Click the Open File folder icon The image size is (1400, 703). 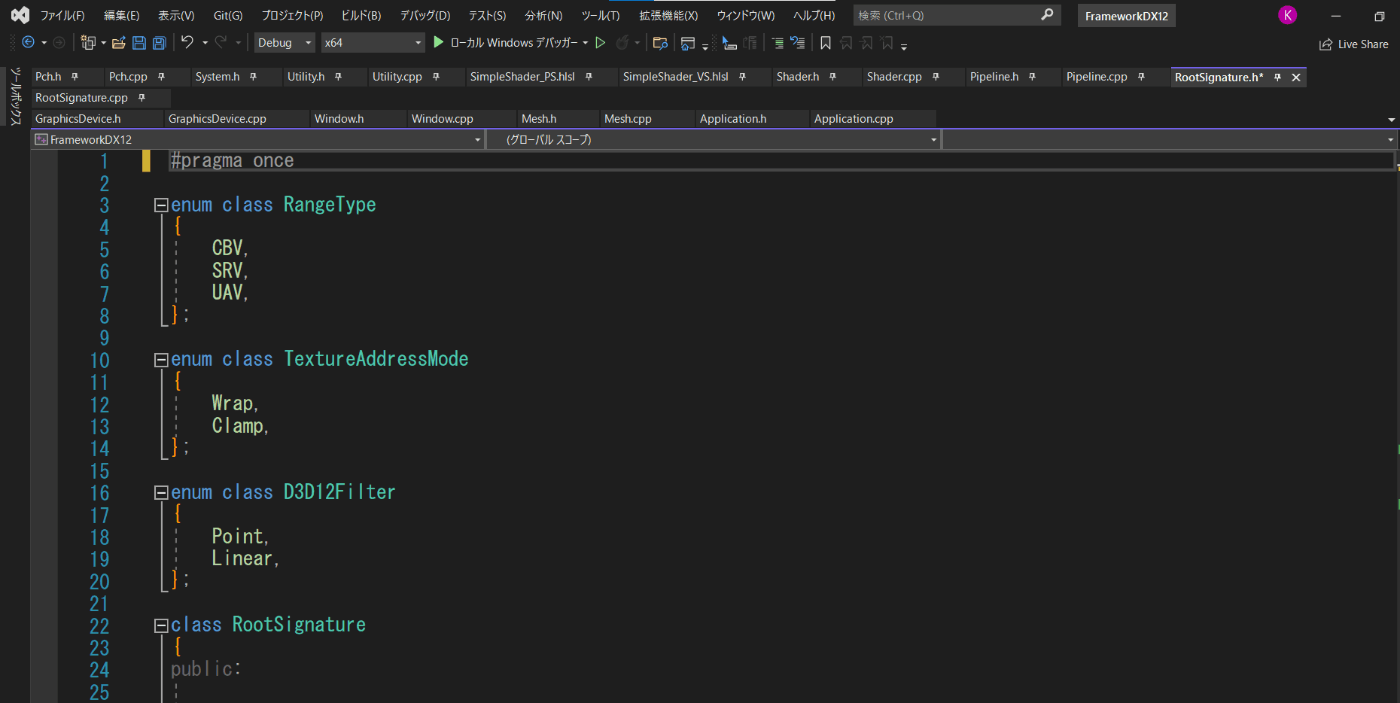tap(118, 43)
